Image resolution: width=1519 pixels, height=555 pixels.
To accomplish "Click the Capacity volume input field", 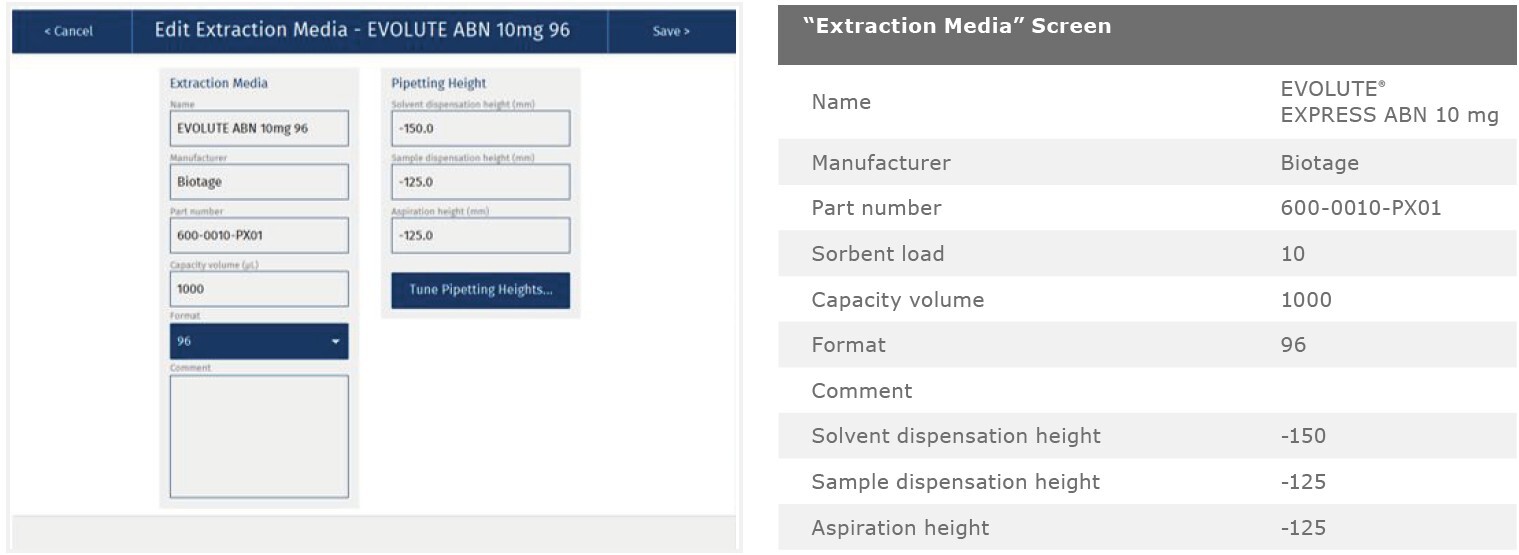I will point(259,289).
